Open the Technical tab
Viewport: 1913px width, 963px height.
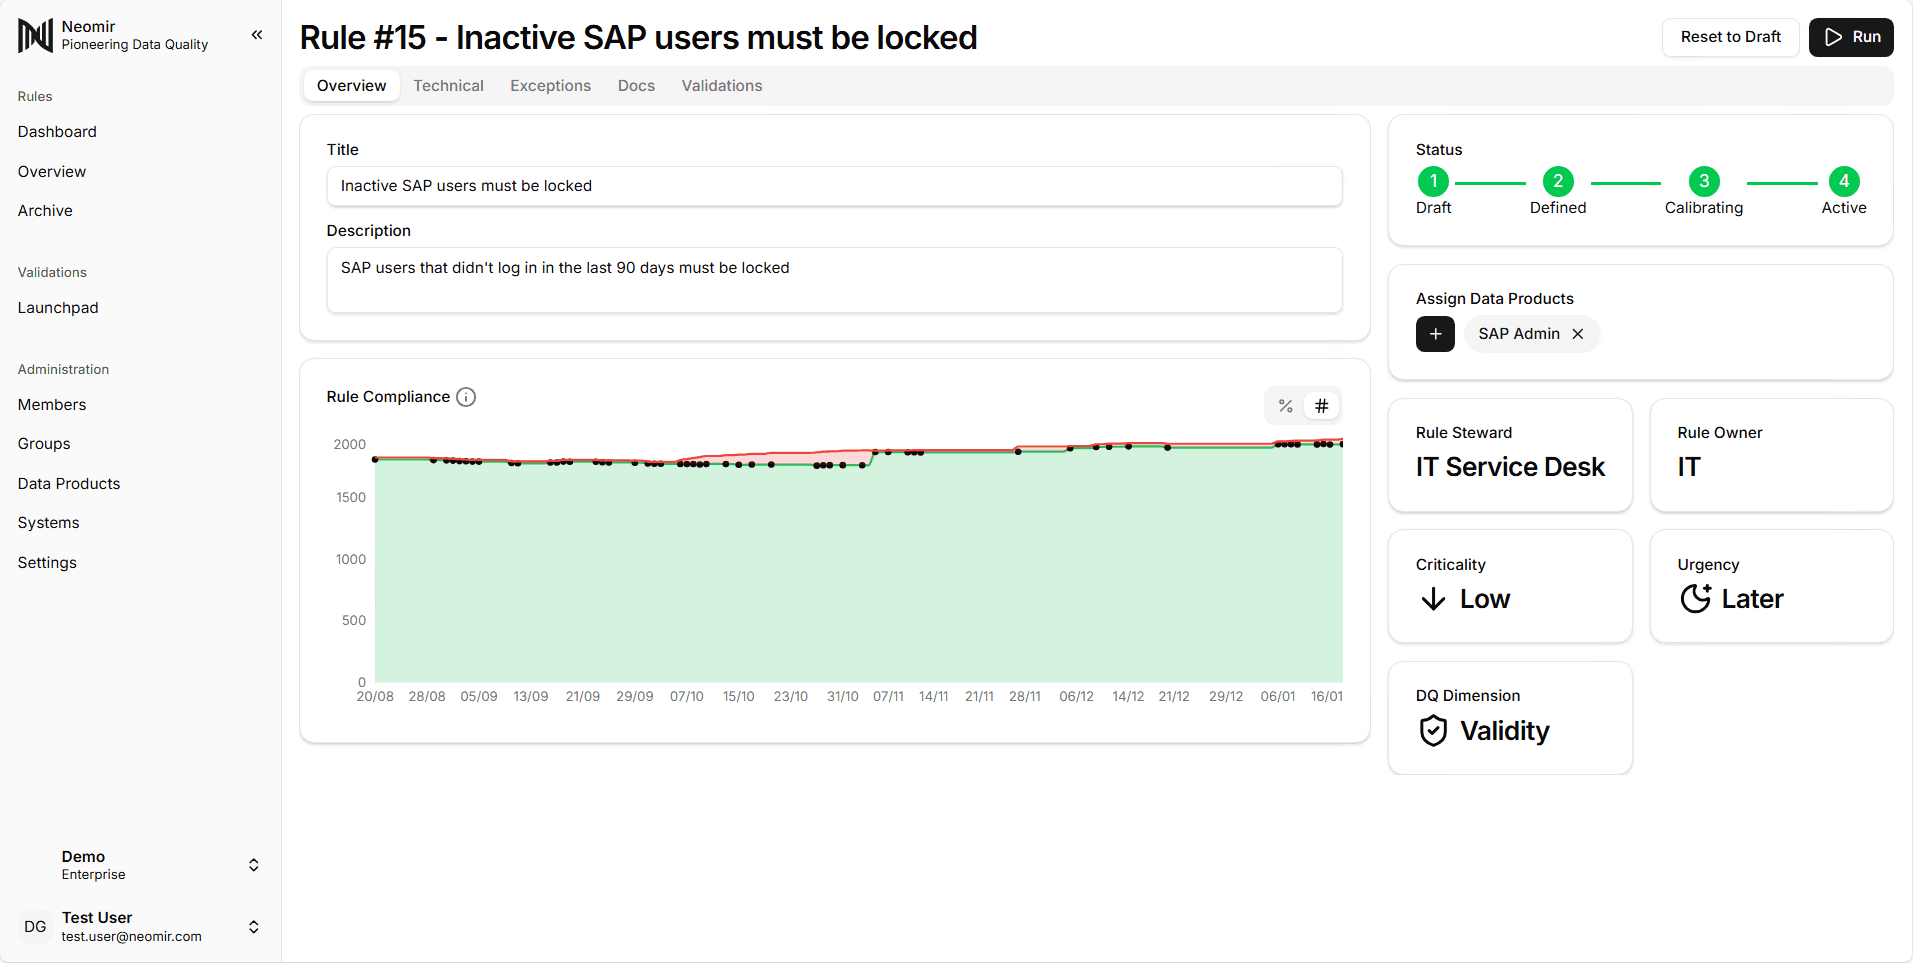pyautogui.click(x=448, y=86)
